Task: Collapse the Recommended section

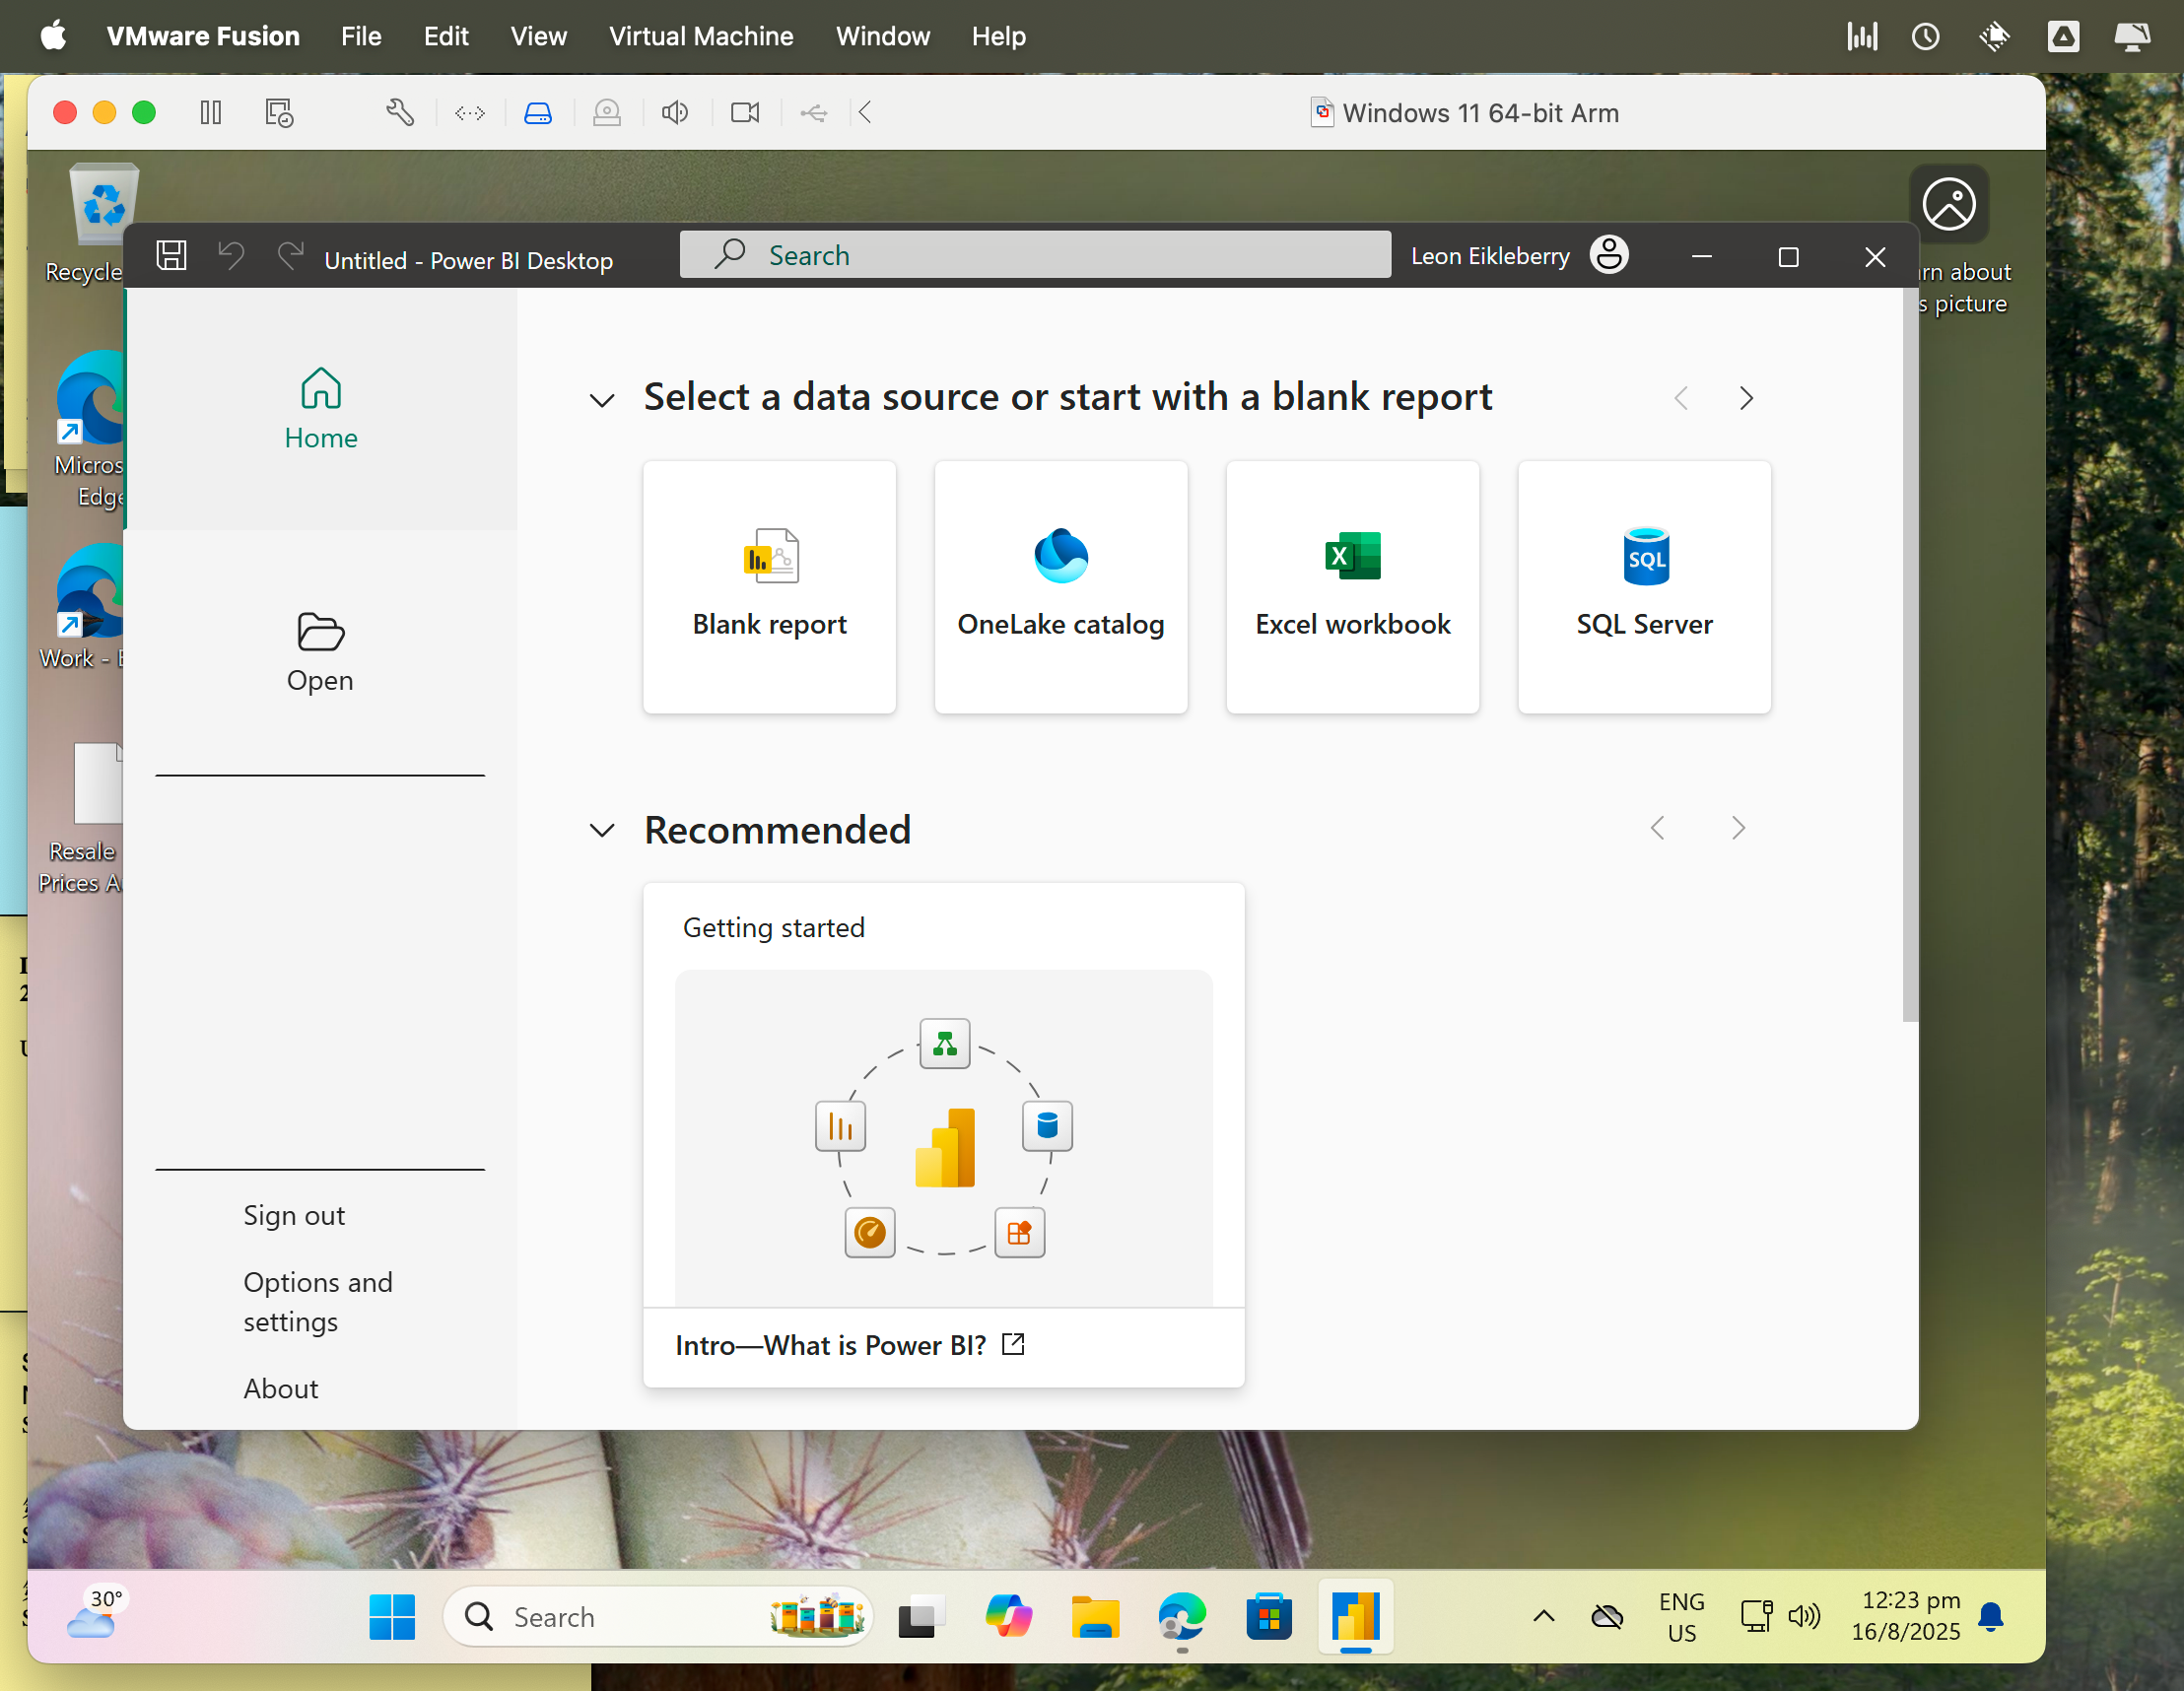Action: (x=602, y=830)
